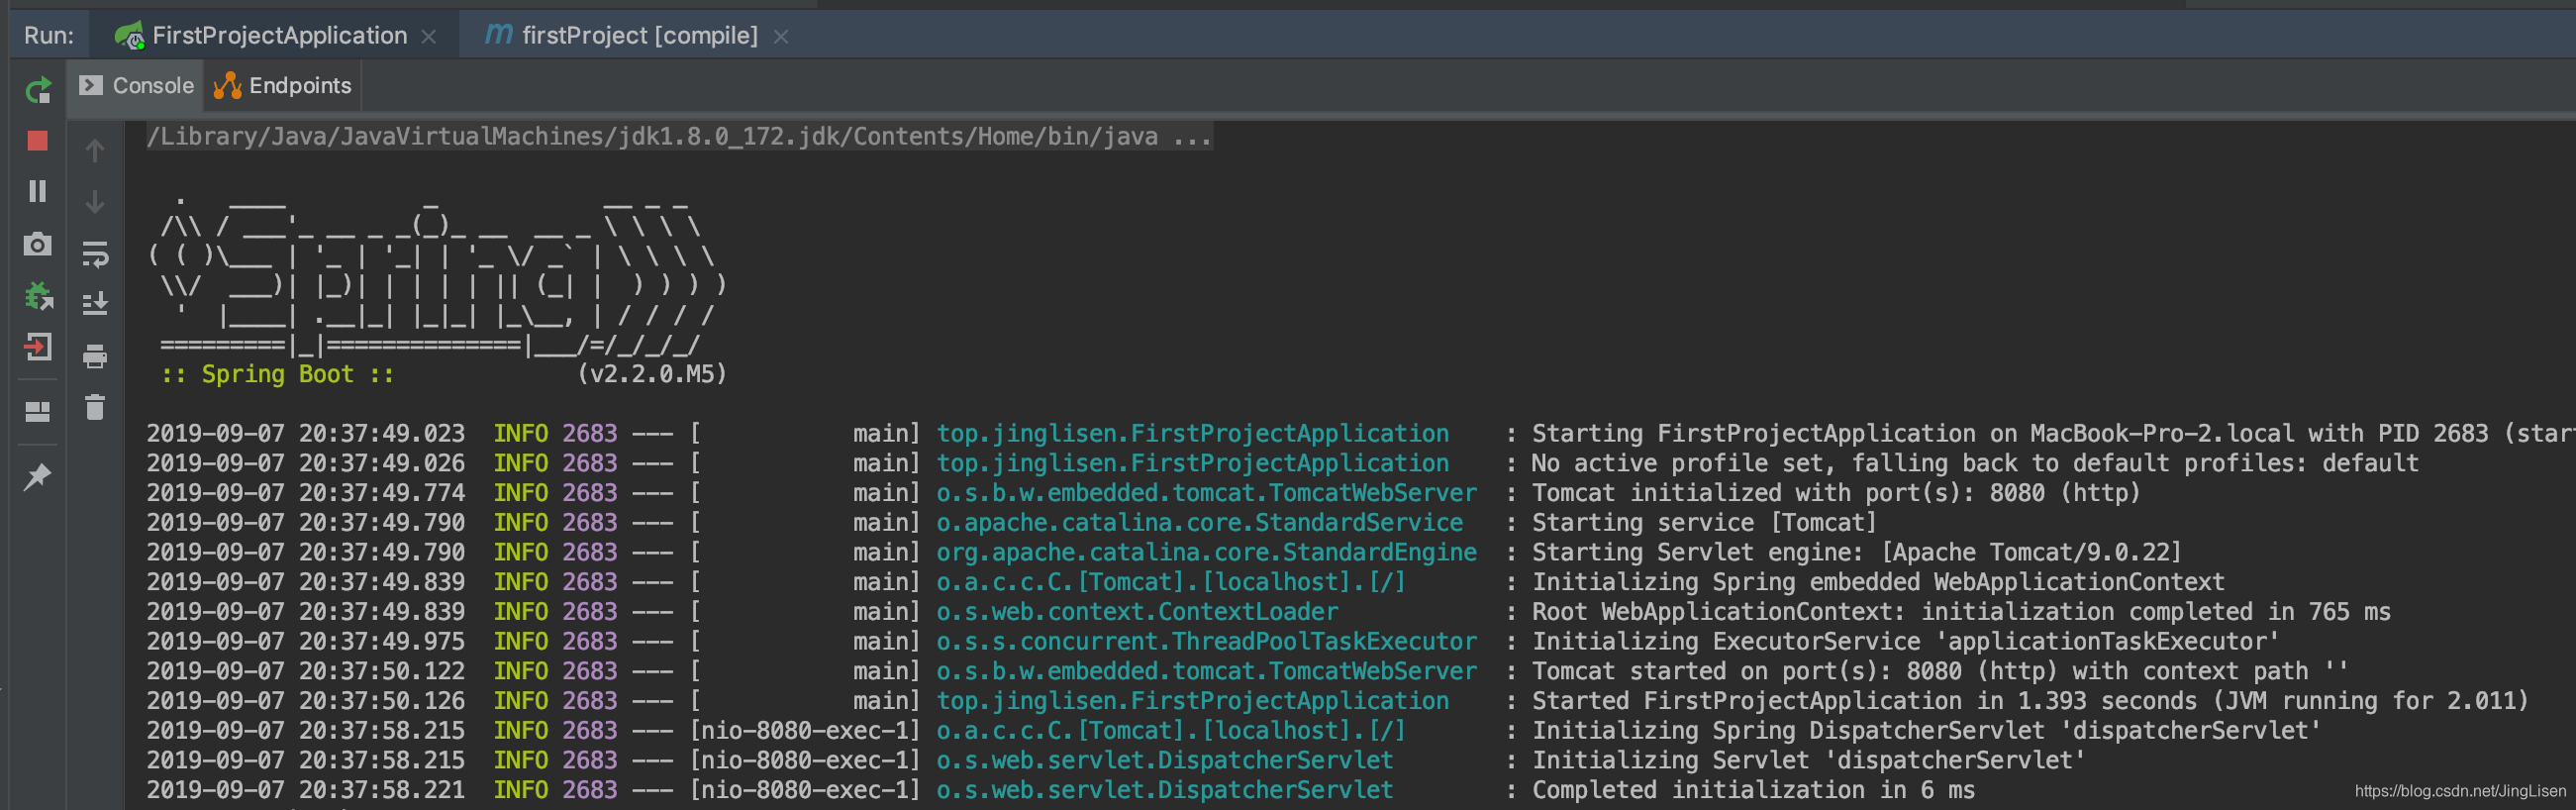Viewport: 2576px width, 810px height.
Task: Click 'Initializing Servlet dispatcherServlet' message
Action: click(x=1809, y=760)
